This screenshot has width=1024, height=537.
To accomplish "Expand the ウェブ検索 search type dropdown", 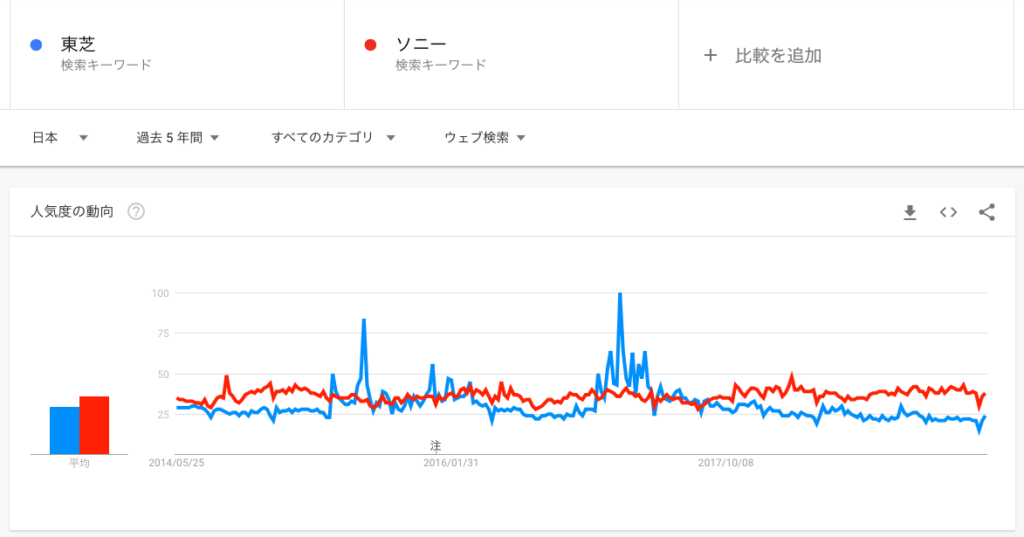I will pos(485,138).
